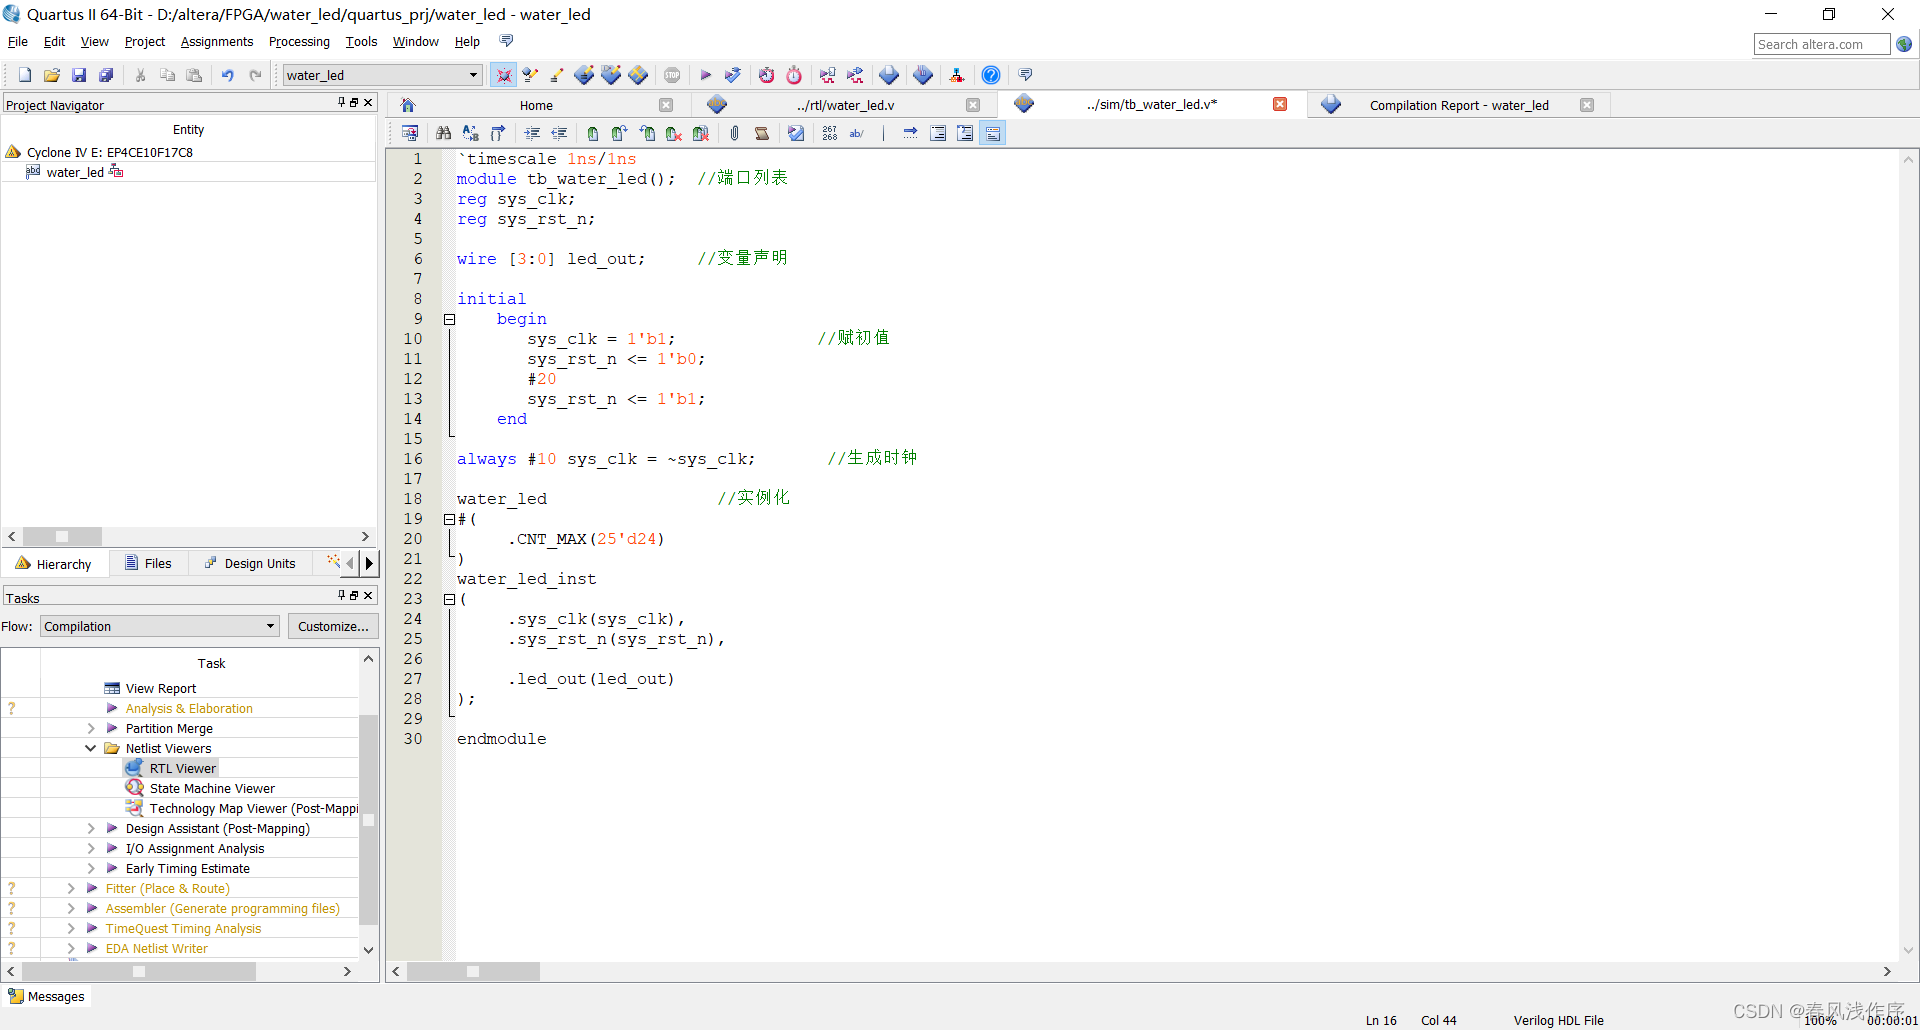Switch to the Compilation Report tab
The height and width of the screenshot is (1030, 1920).
1459,105
